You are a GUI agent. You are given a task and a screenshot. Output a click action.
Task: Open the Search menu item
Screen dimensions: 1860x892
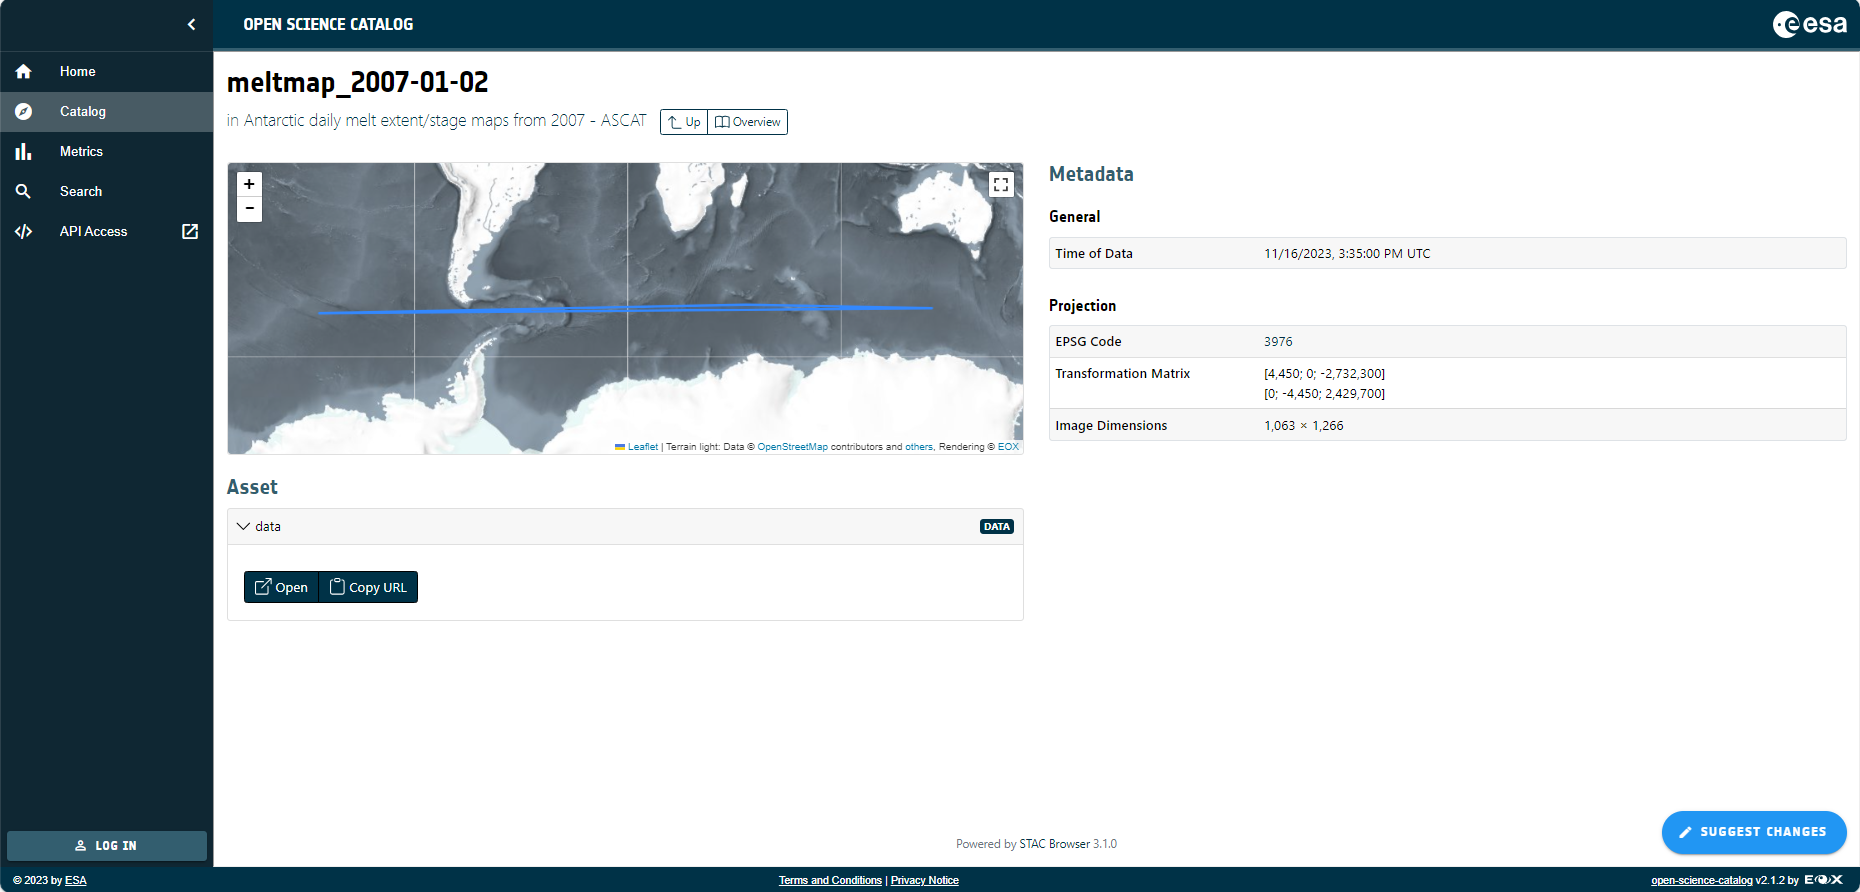click(x=81, y=192)
